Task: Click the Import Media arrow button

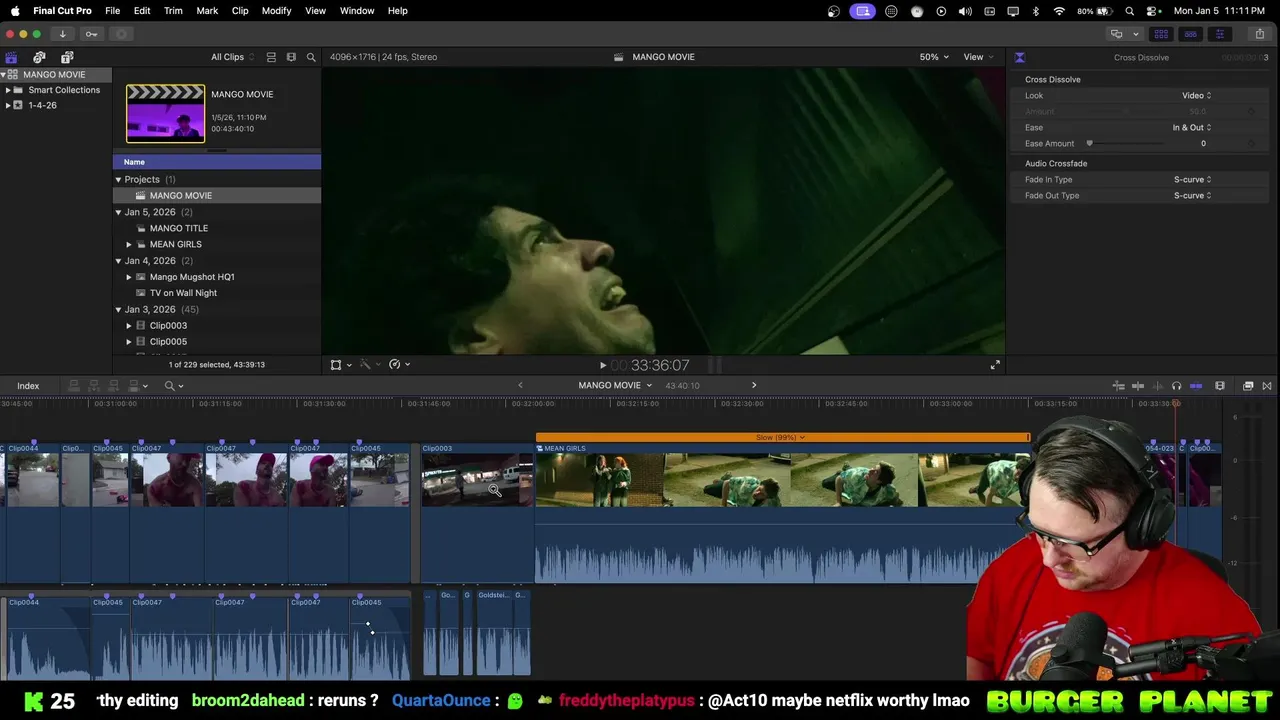Action: point(62,34)
